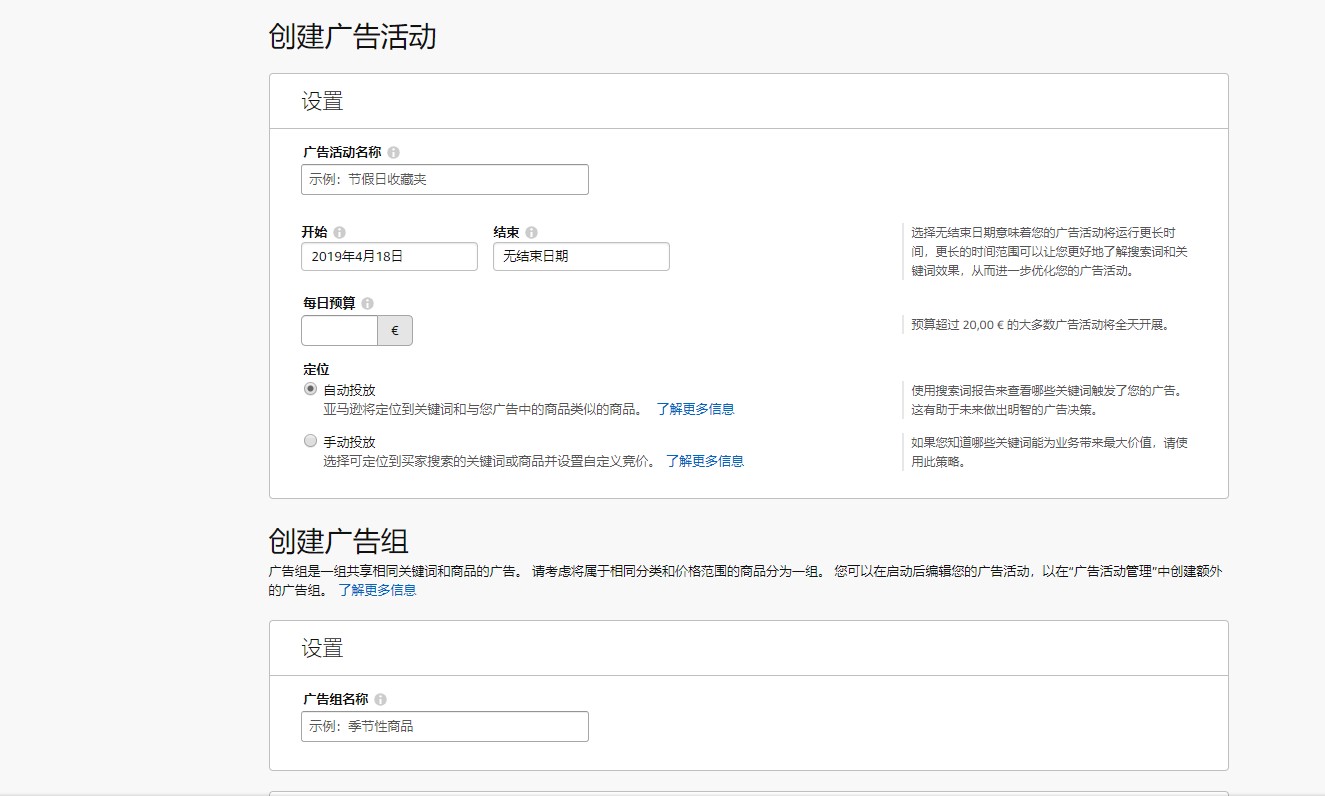1325x796 pixels.
Task: Click hint text 预算超过 20,00 €
Action: coord(1040,325)
